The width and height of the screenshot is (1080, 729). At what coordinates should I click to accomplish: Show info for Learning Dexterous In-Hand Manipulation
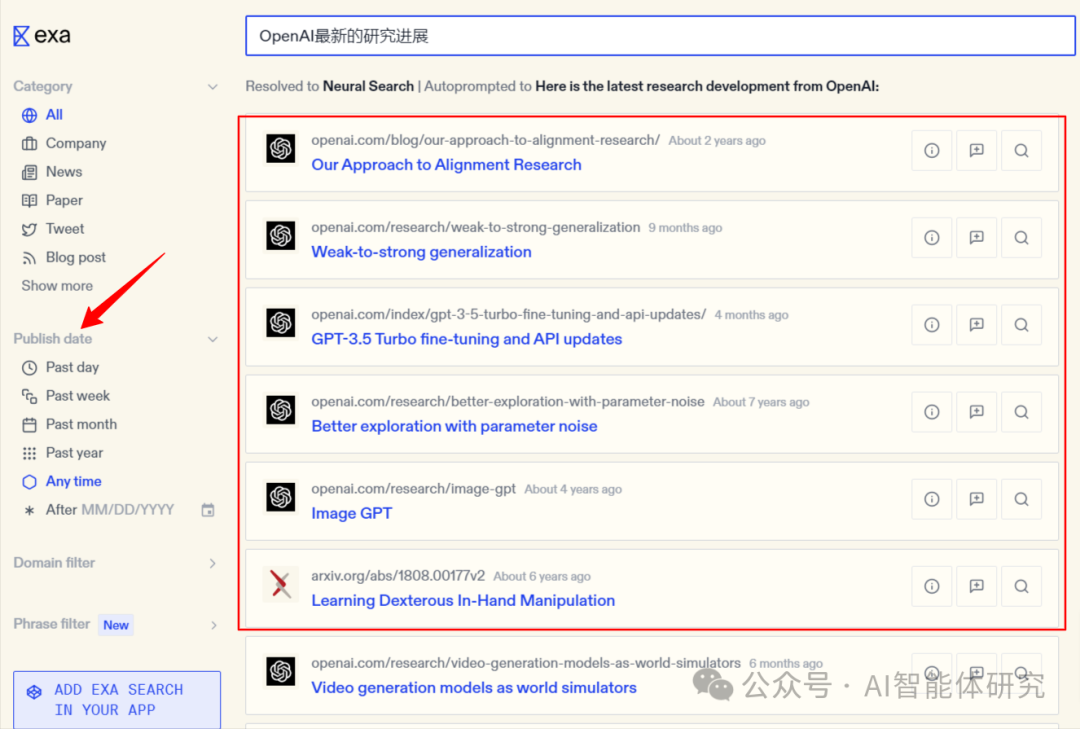[931, 586]
